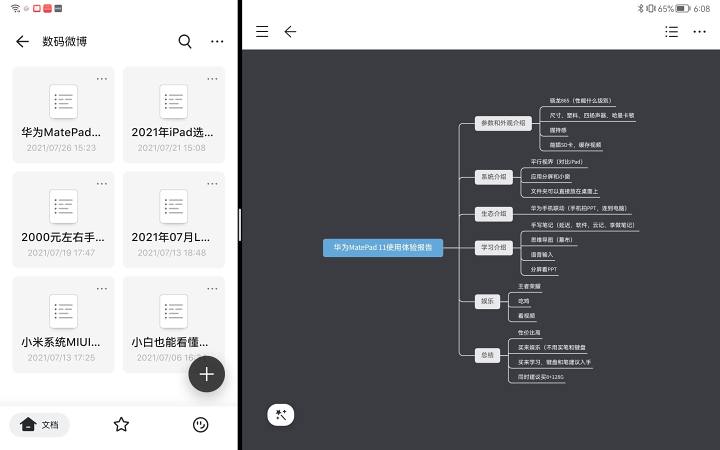Viewport: 720px width, 450px height.
Task: Open options for the 小米系统MIUI document card
Action: coord(102,289)
